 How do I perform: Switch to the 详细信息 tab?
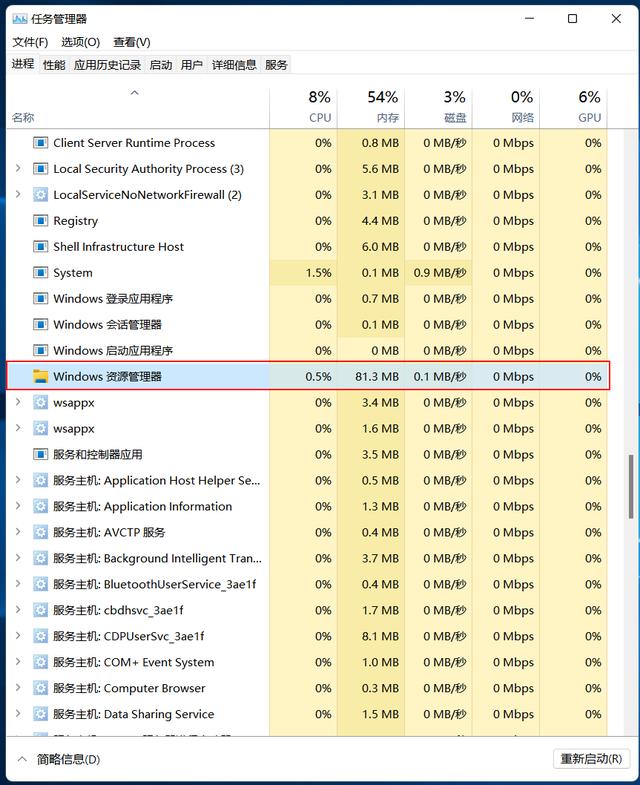(x=234, y=65)
